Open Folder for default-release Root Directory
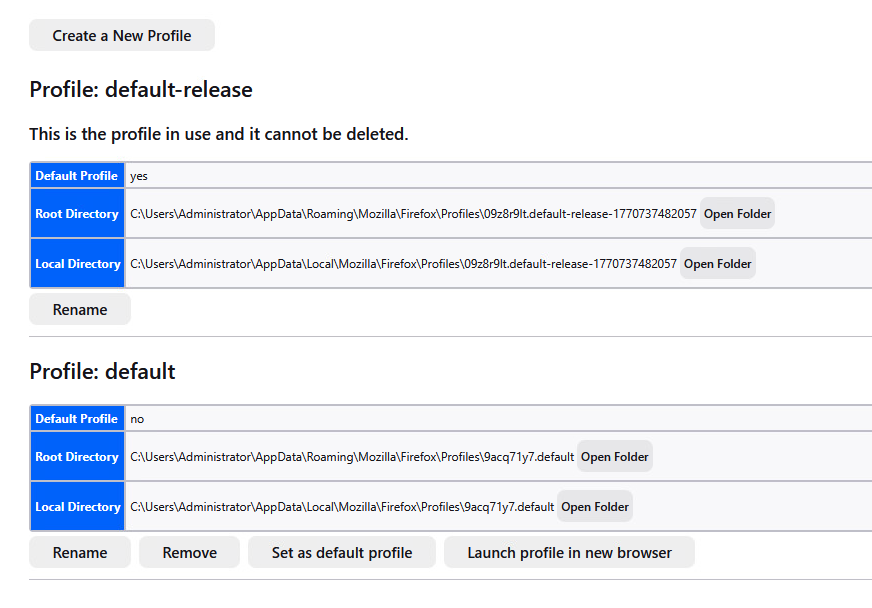 (x=737, y=214)
